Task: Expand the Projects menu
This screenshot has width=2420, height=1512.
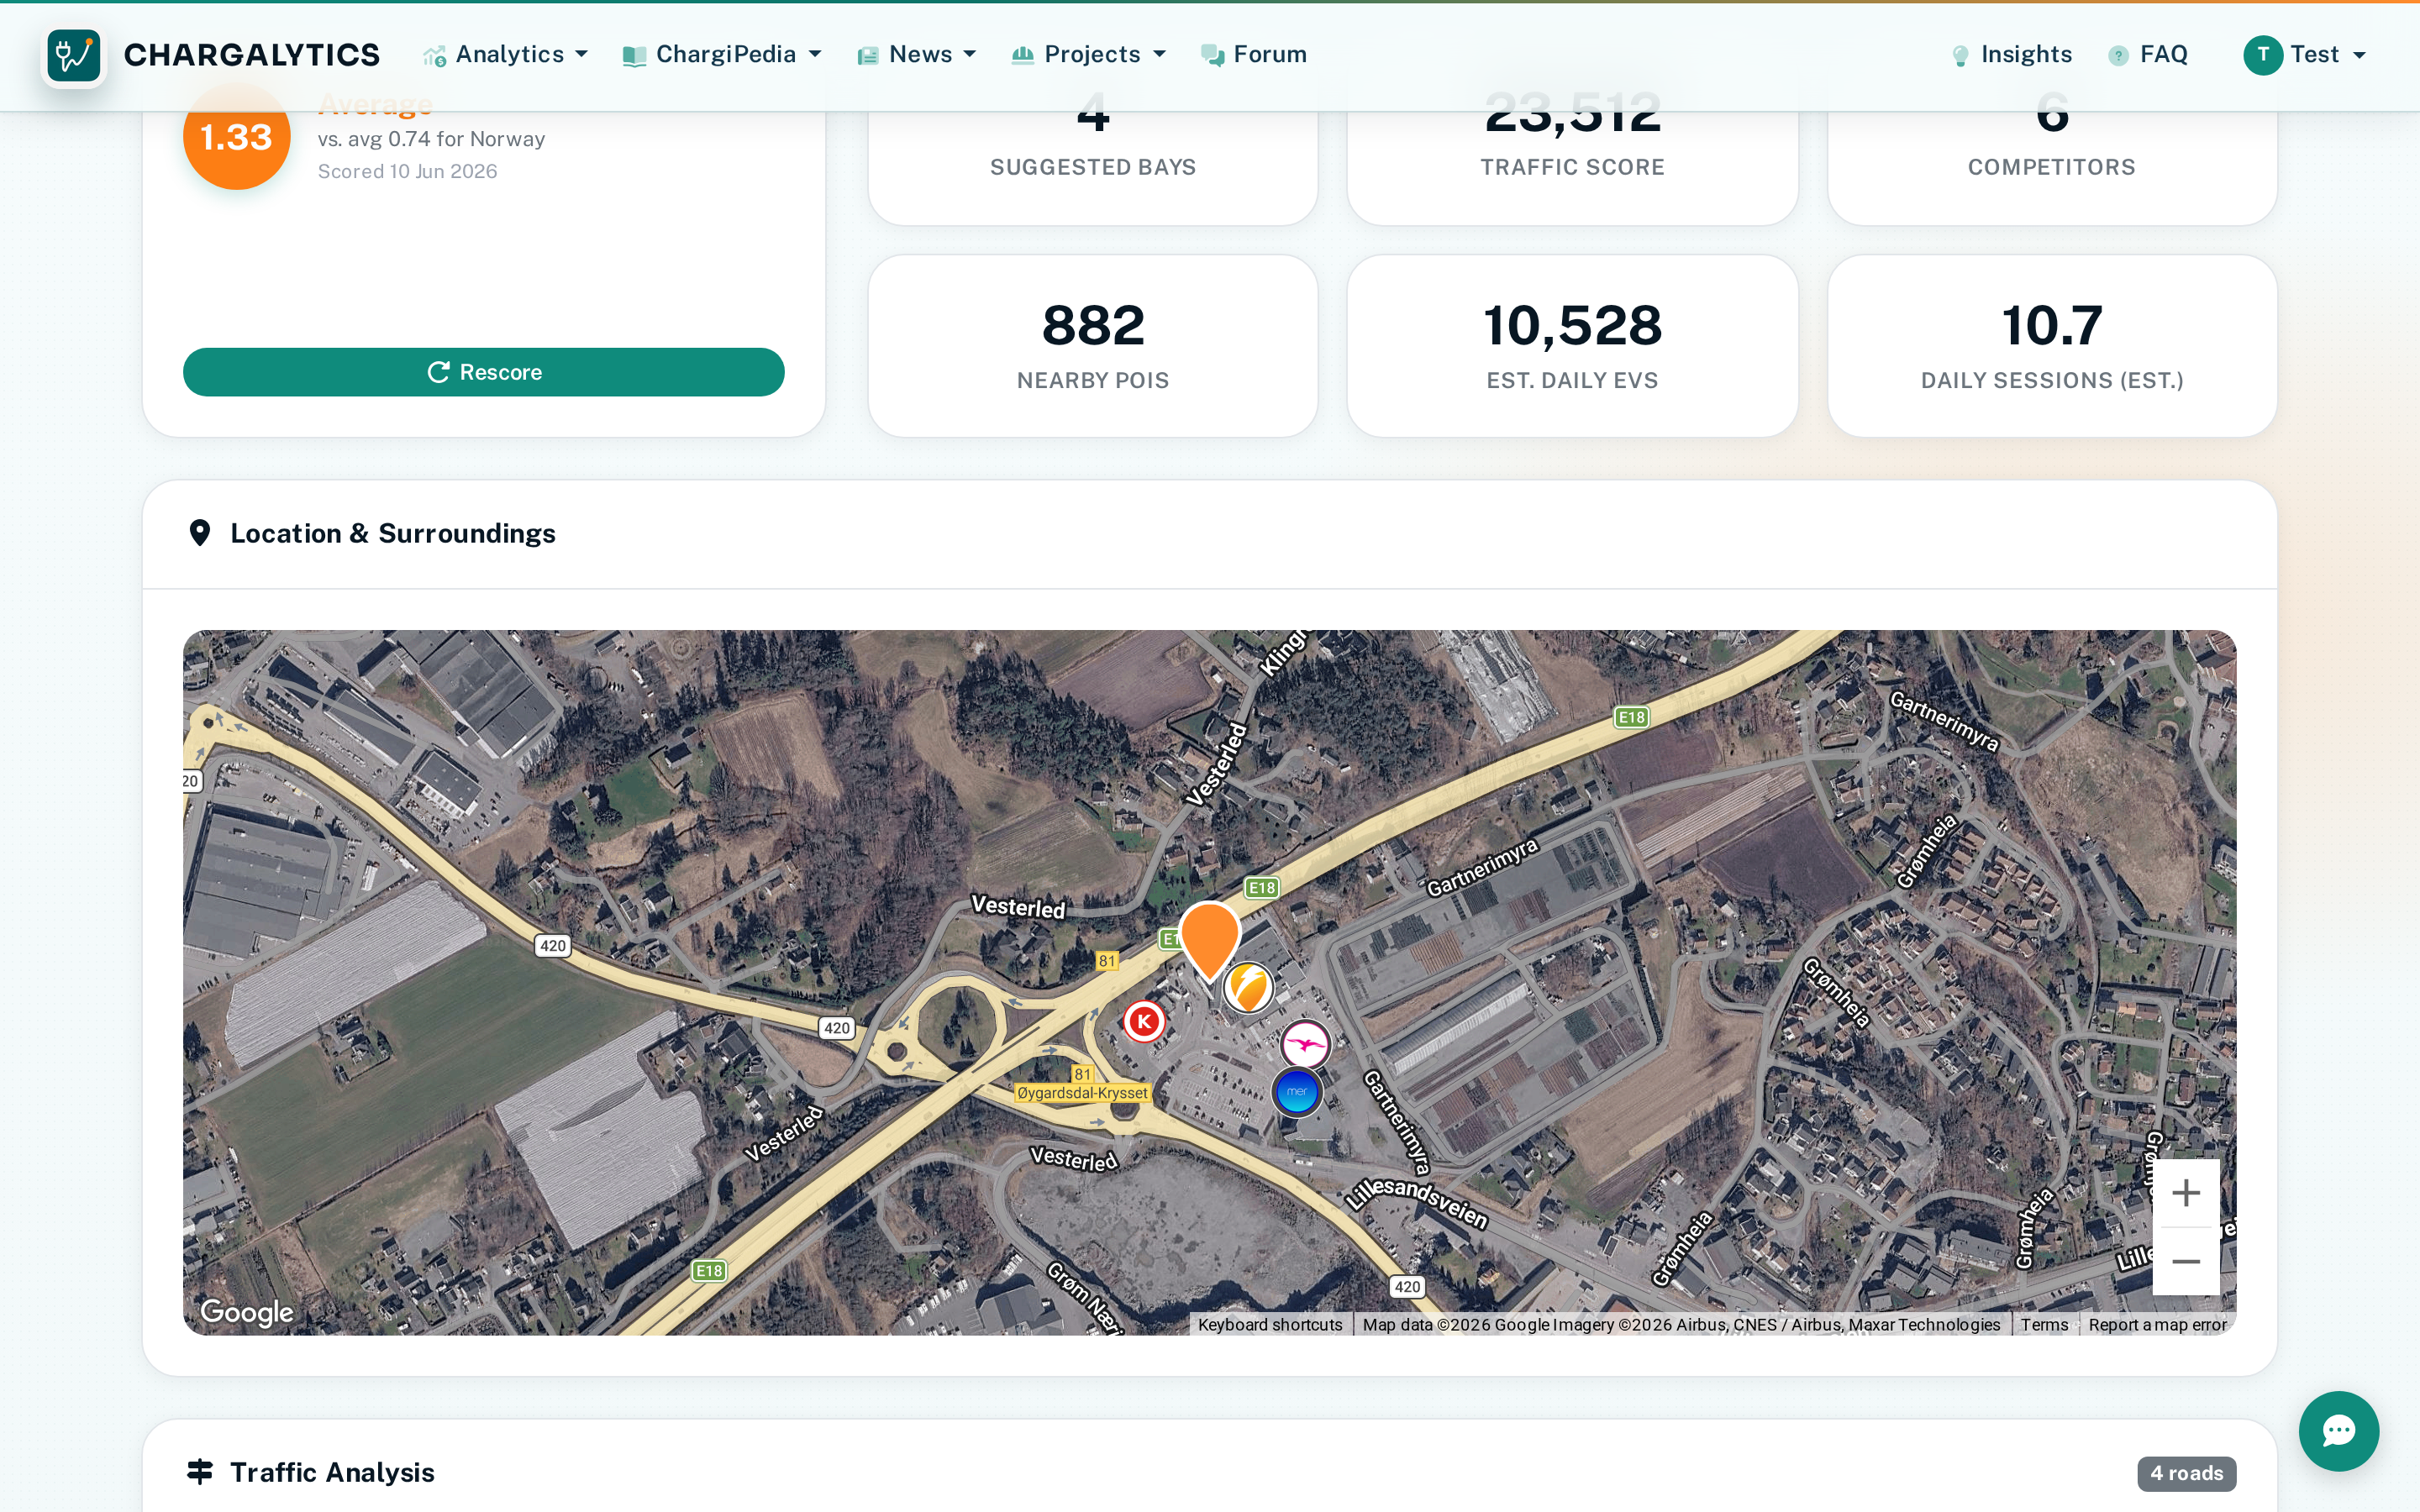Action: [1089, 54]
